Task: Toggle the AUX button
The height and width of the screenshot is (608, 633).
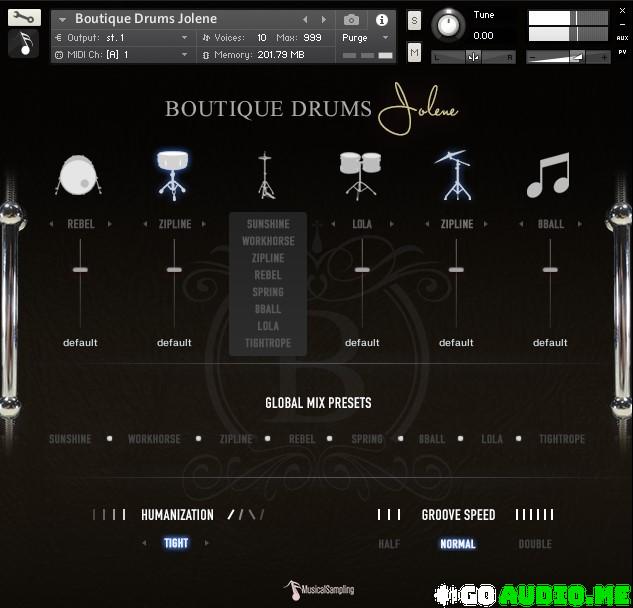Action: [x=622, y=38]
